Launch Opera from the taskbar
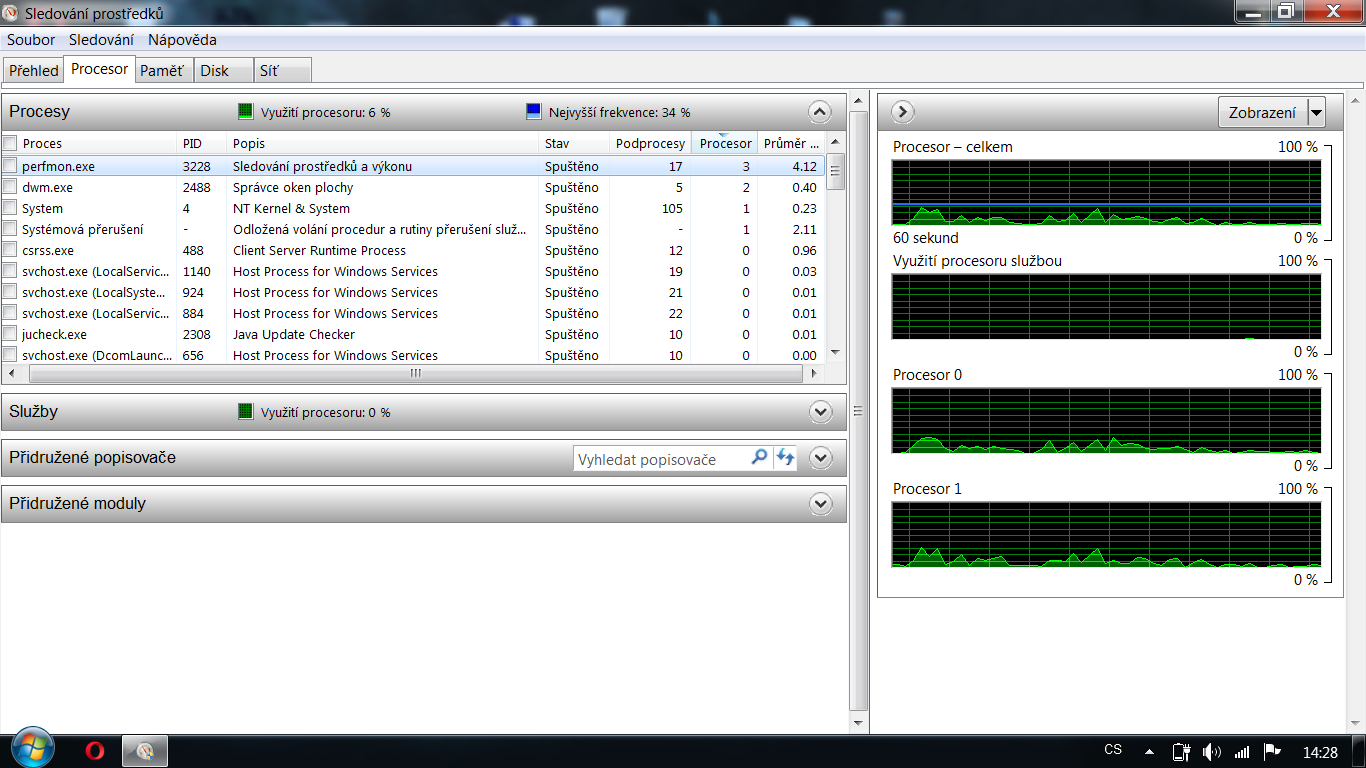1366x768 pixels. click(x=94, y=751)
